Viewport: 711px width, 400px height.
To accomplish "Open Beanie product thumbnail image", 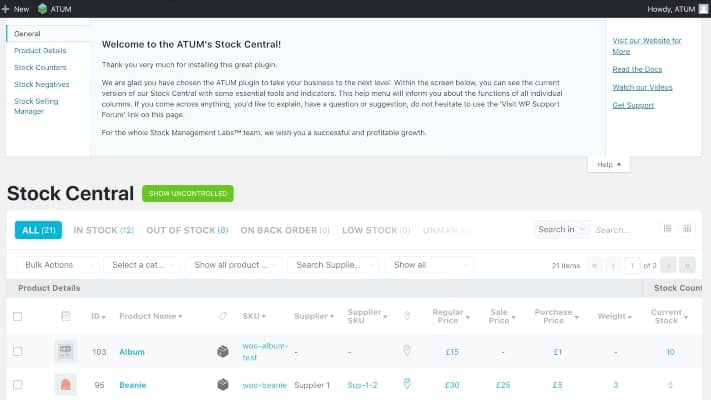I will tap(66, 385).
